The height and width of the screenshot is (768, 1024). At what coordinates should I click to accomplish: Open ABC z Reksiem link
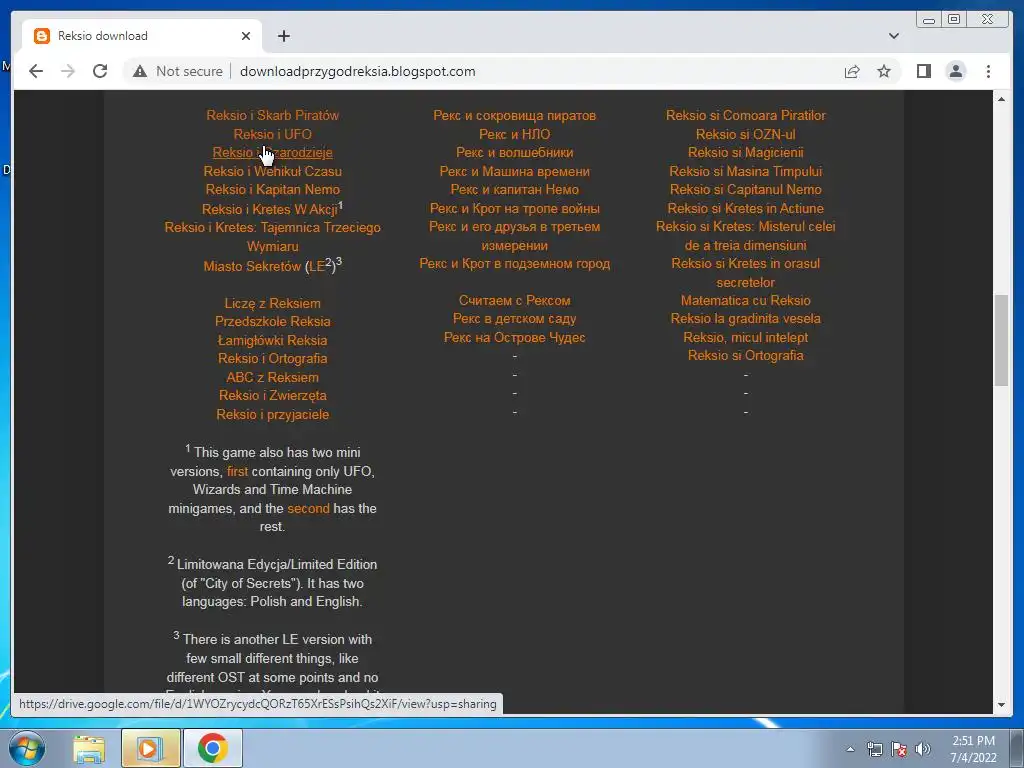click(x=272, y=377)
